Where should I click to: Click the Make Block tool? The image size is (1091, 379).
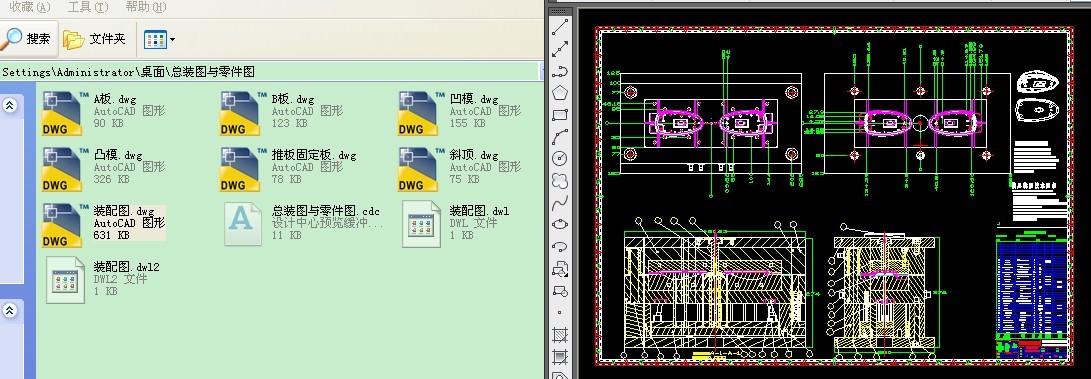click(559, 291)
